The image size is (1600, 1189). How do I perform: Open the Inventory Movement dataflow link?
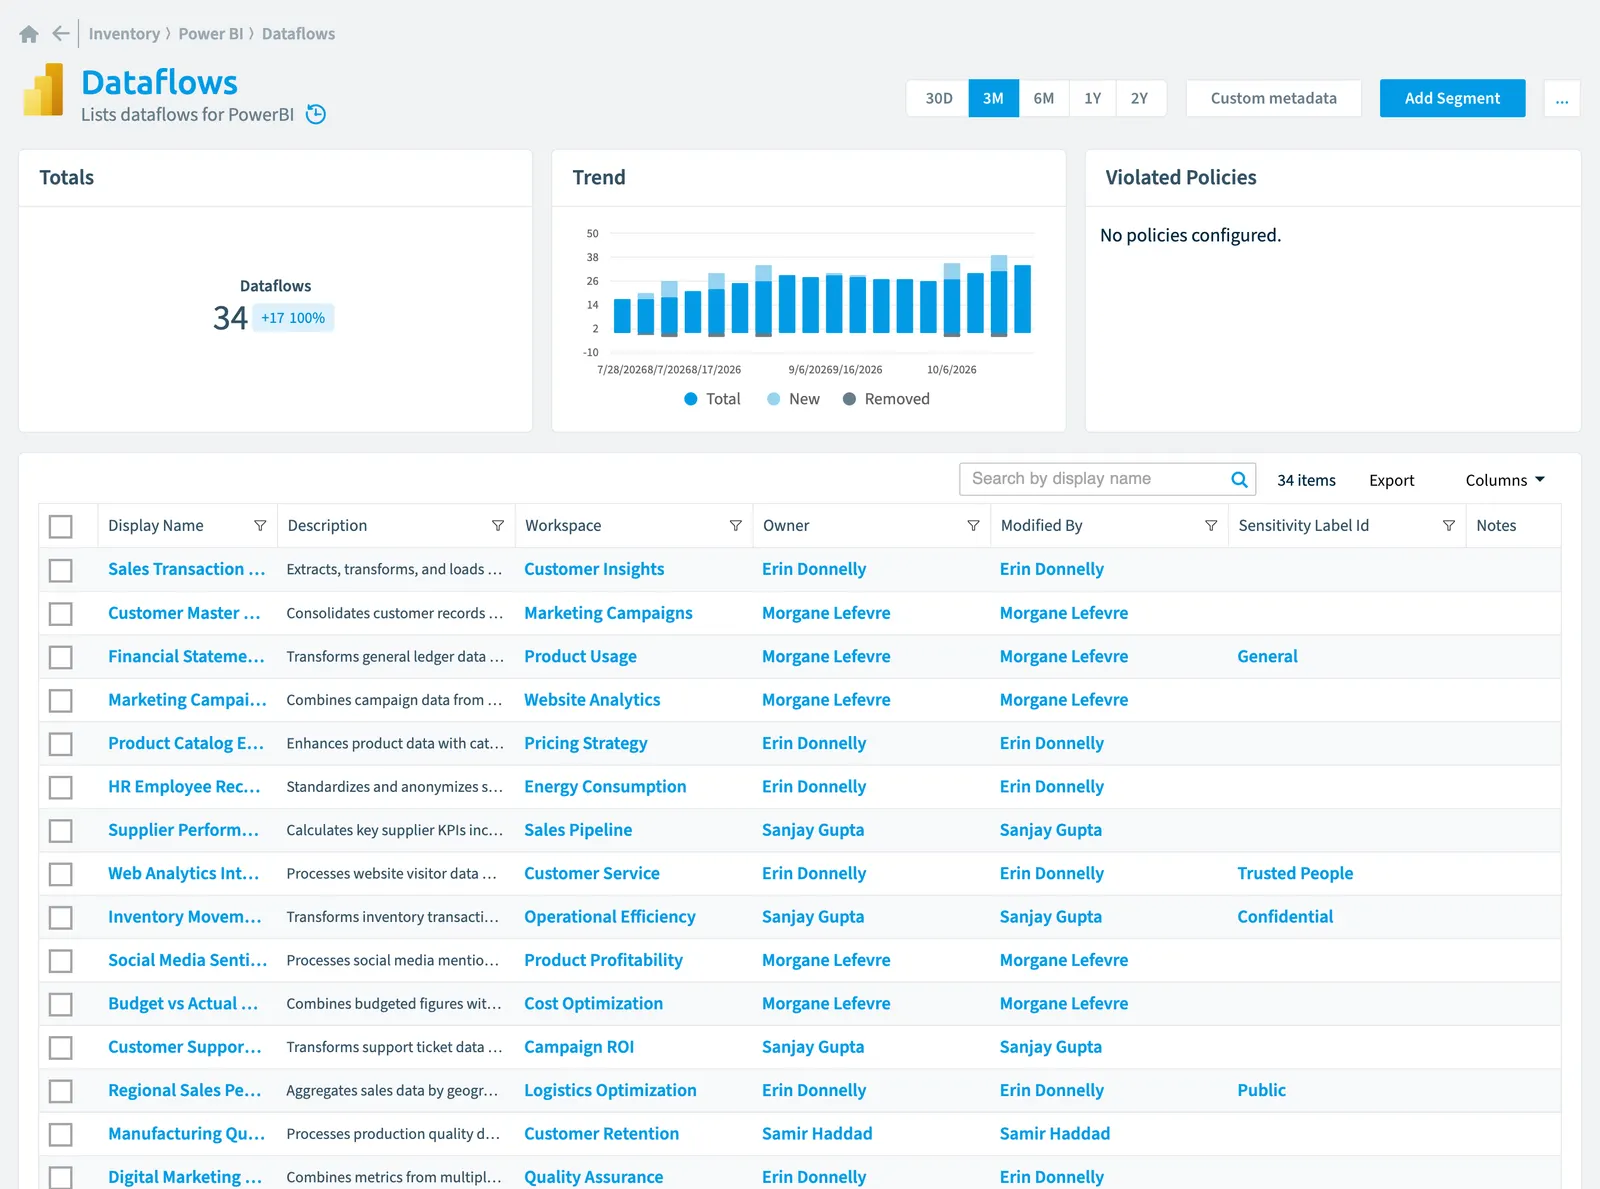click(184, 916)
